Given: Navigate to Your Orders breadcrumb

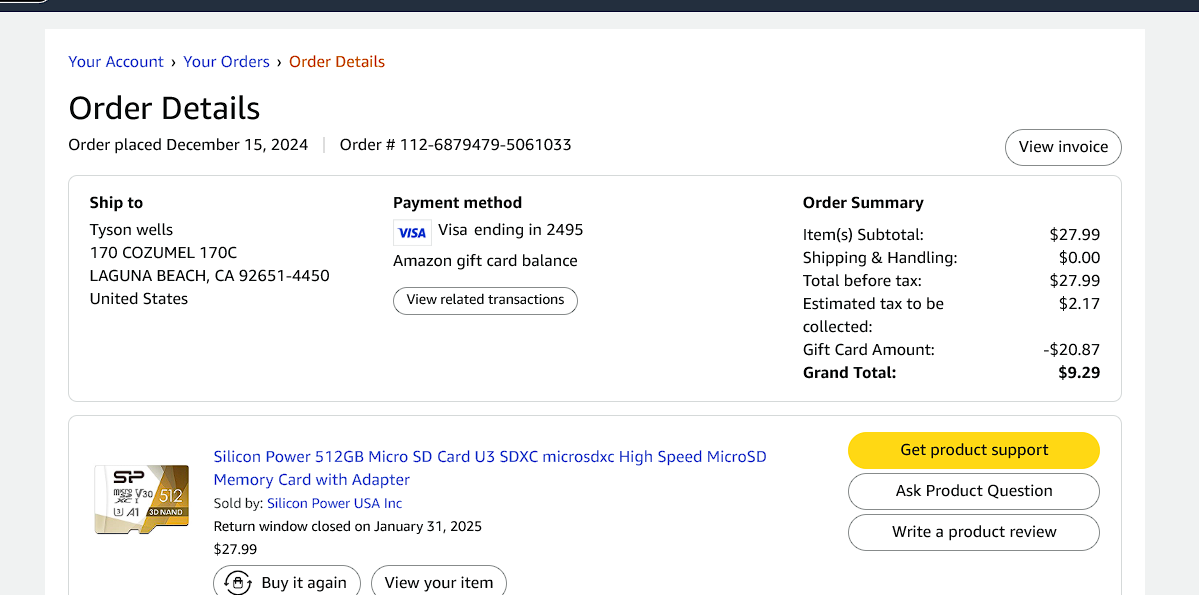Looking at the screenshot, I should point(226,62).
